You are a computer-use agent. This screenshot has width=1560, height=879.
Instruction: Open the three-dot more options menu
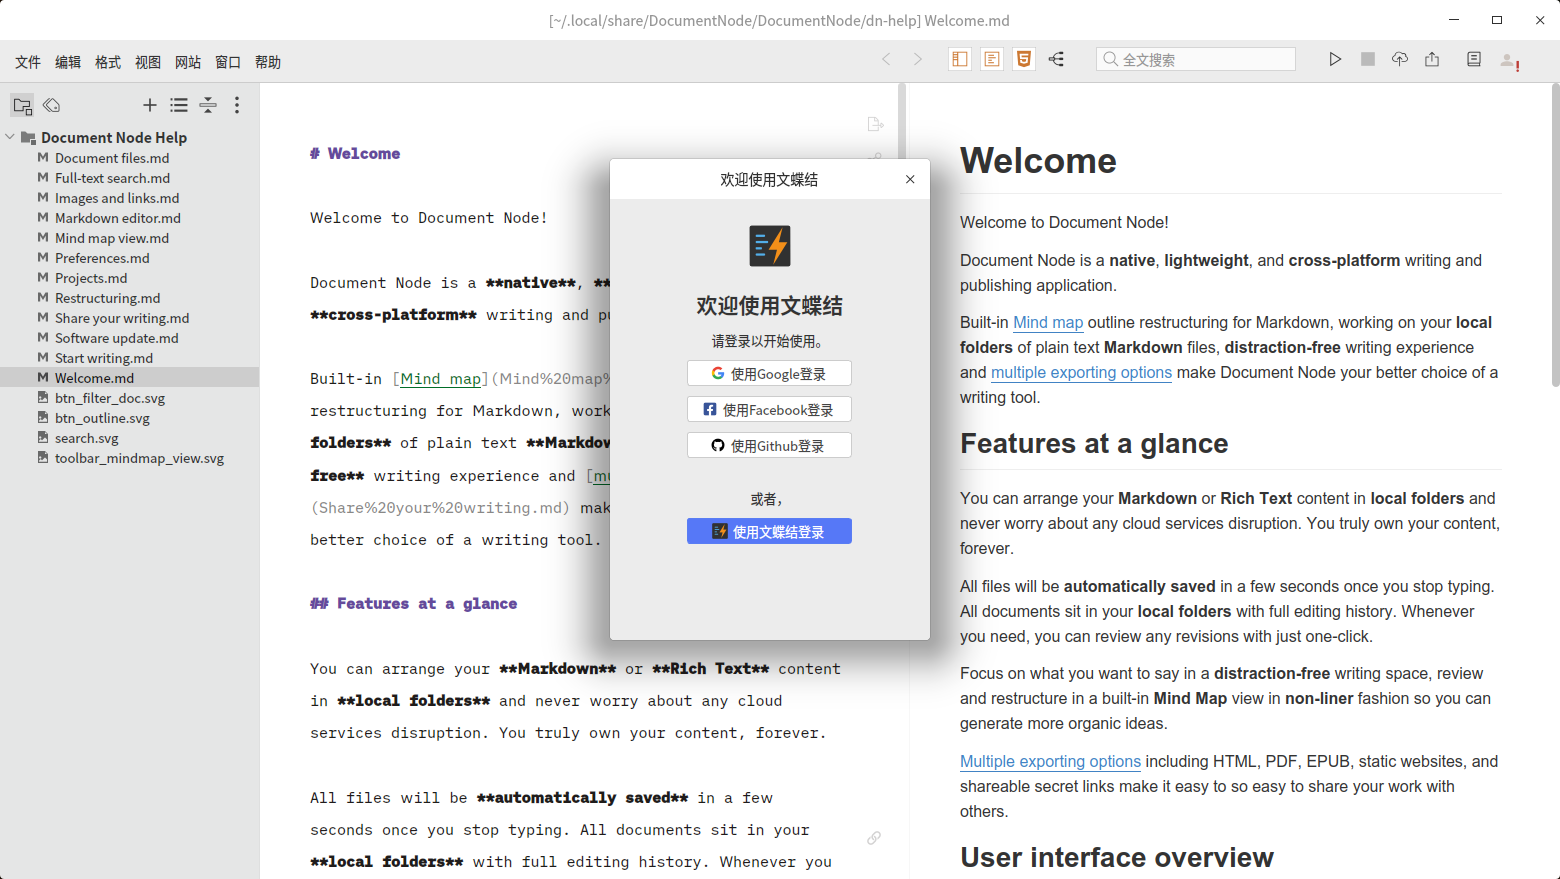coord(237,105)
